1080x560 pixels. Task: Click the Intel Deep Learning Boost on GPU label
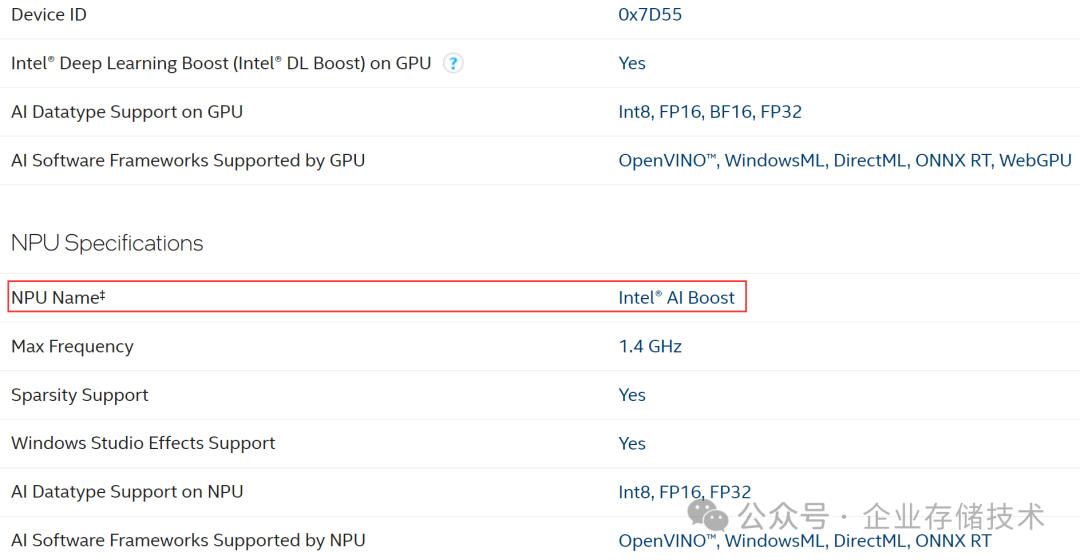point(221,63)
